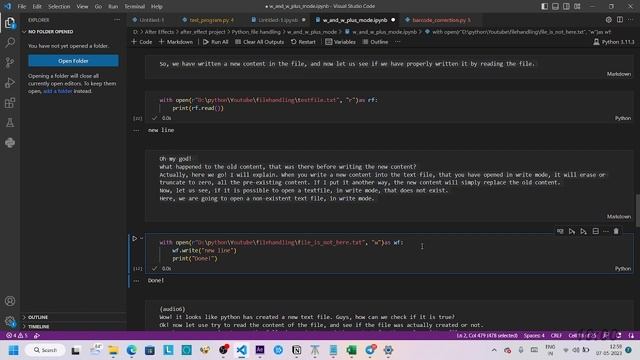Open the Manage gear in activity bar
This screenshot has width=640, height=360.
point(10,321)
